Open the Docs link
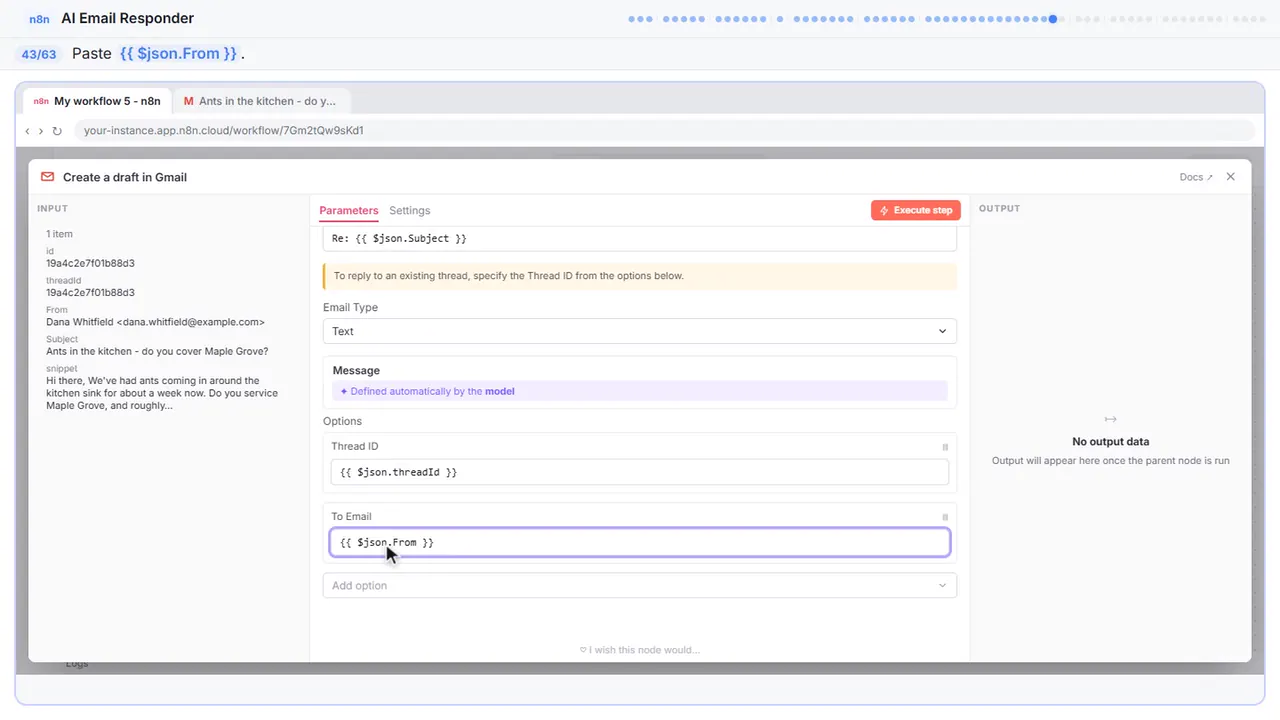 [1196, 177]
